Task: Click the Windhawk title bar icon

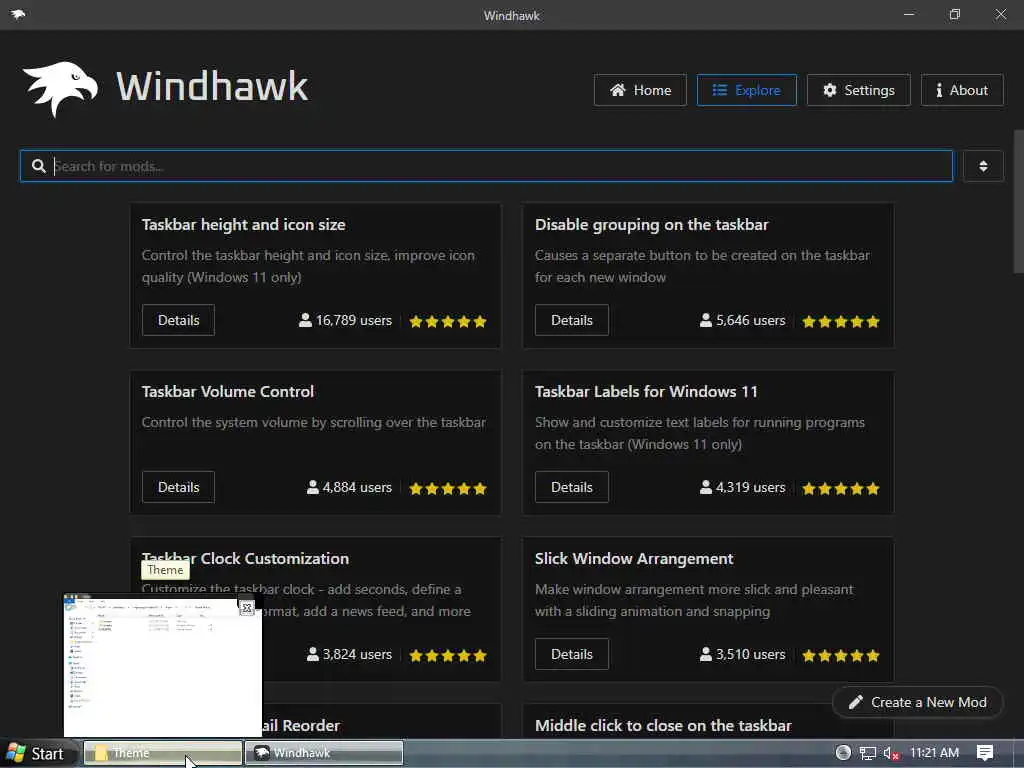Action: tap(18, 14)
